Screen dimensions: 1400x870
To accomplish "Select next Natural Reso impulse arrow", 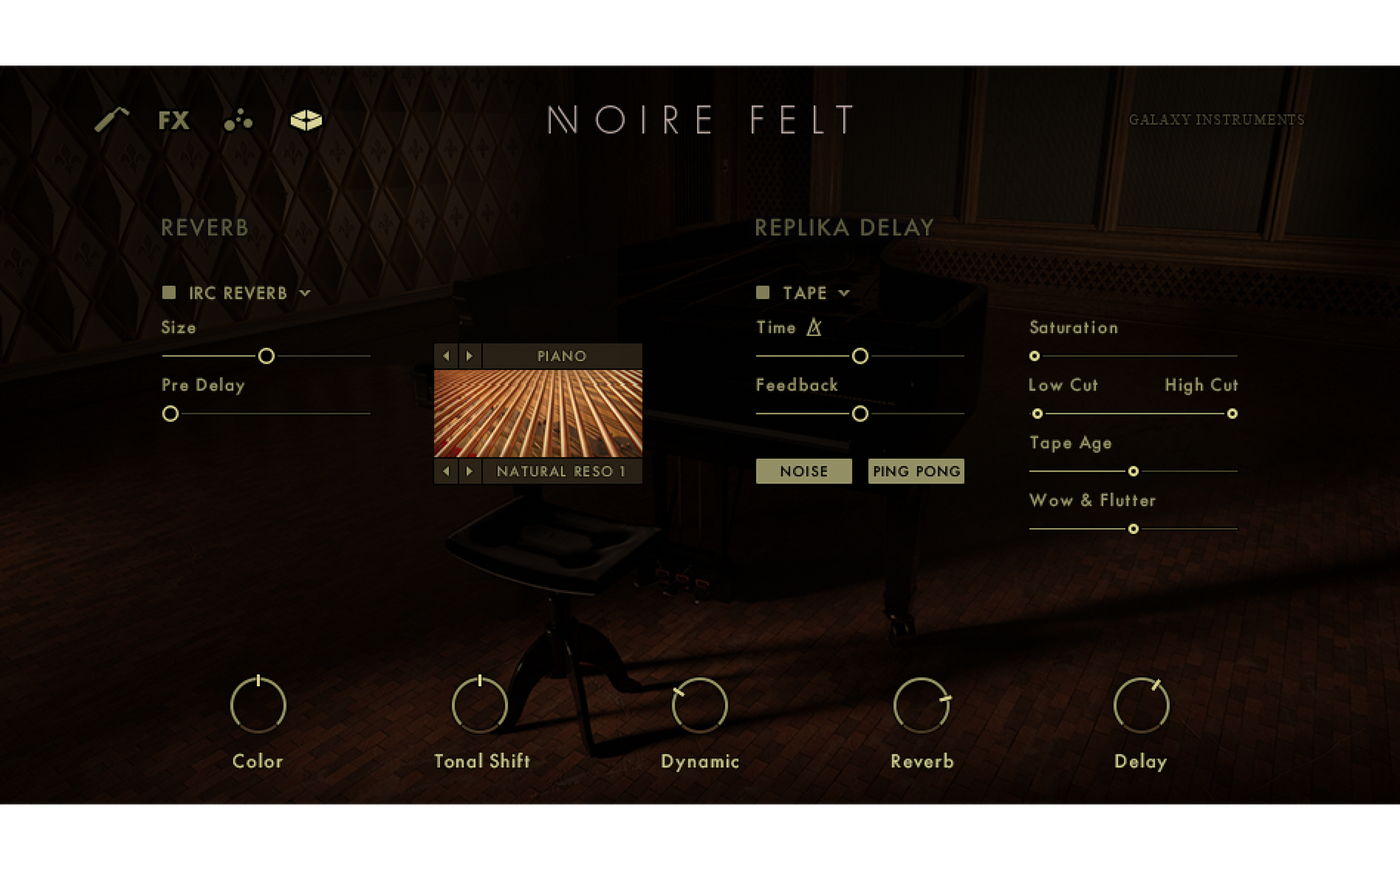I will 470,471.
